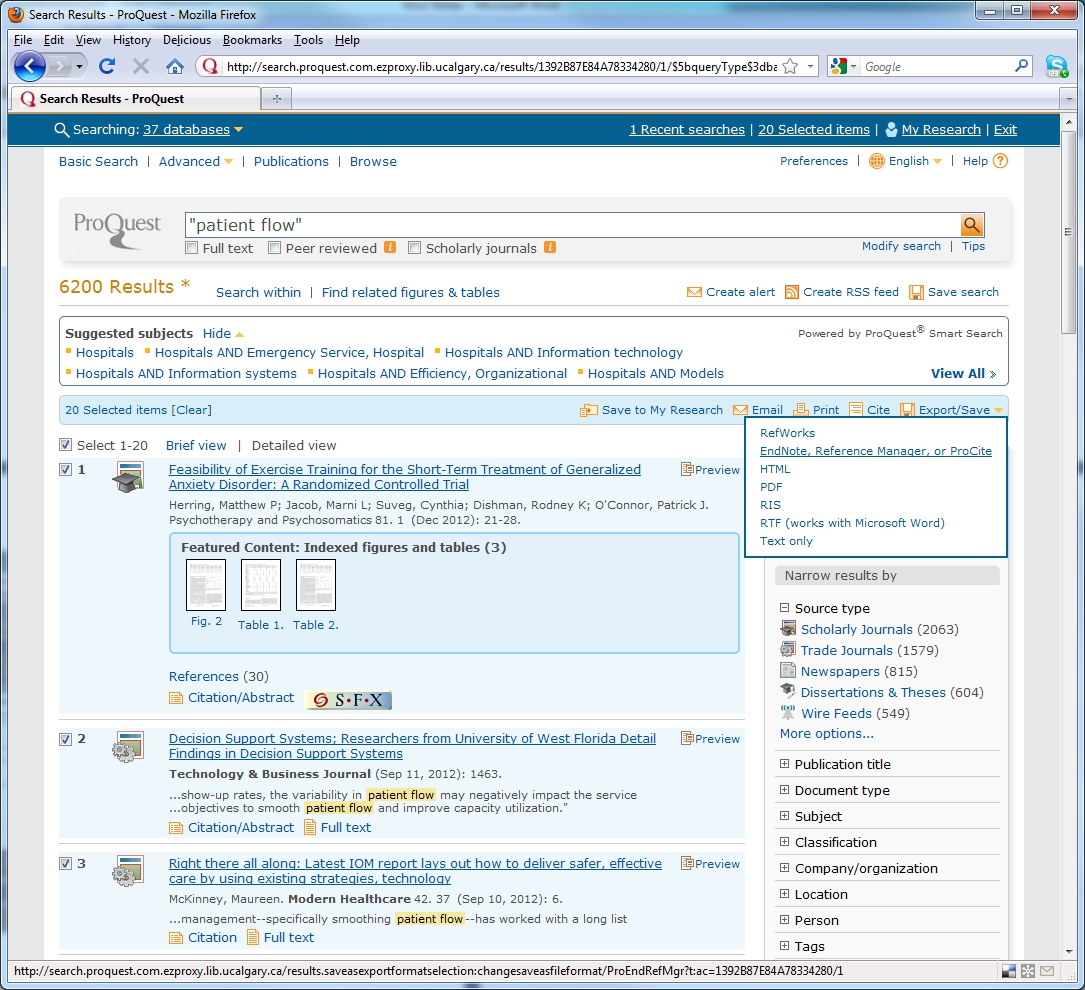Choose RefWorks from the export menu
1085x990 pixels.
(787, 433)
